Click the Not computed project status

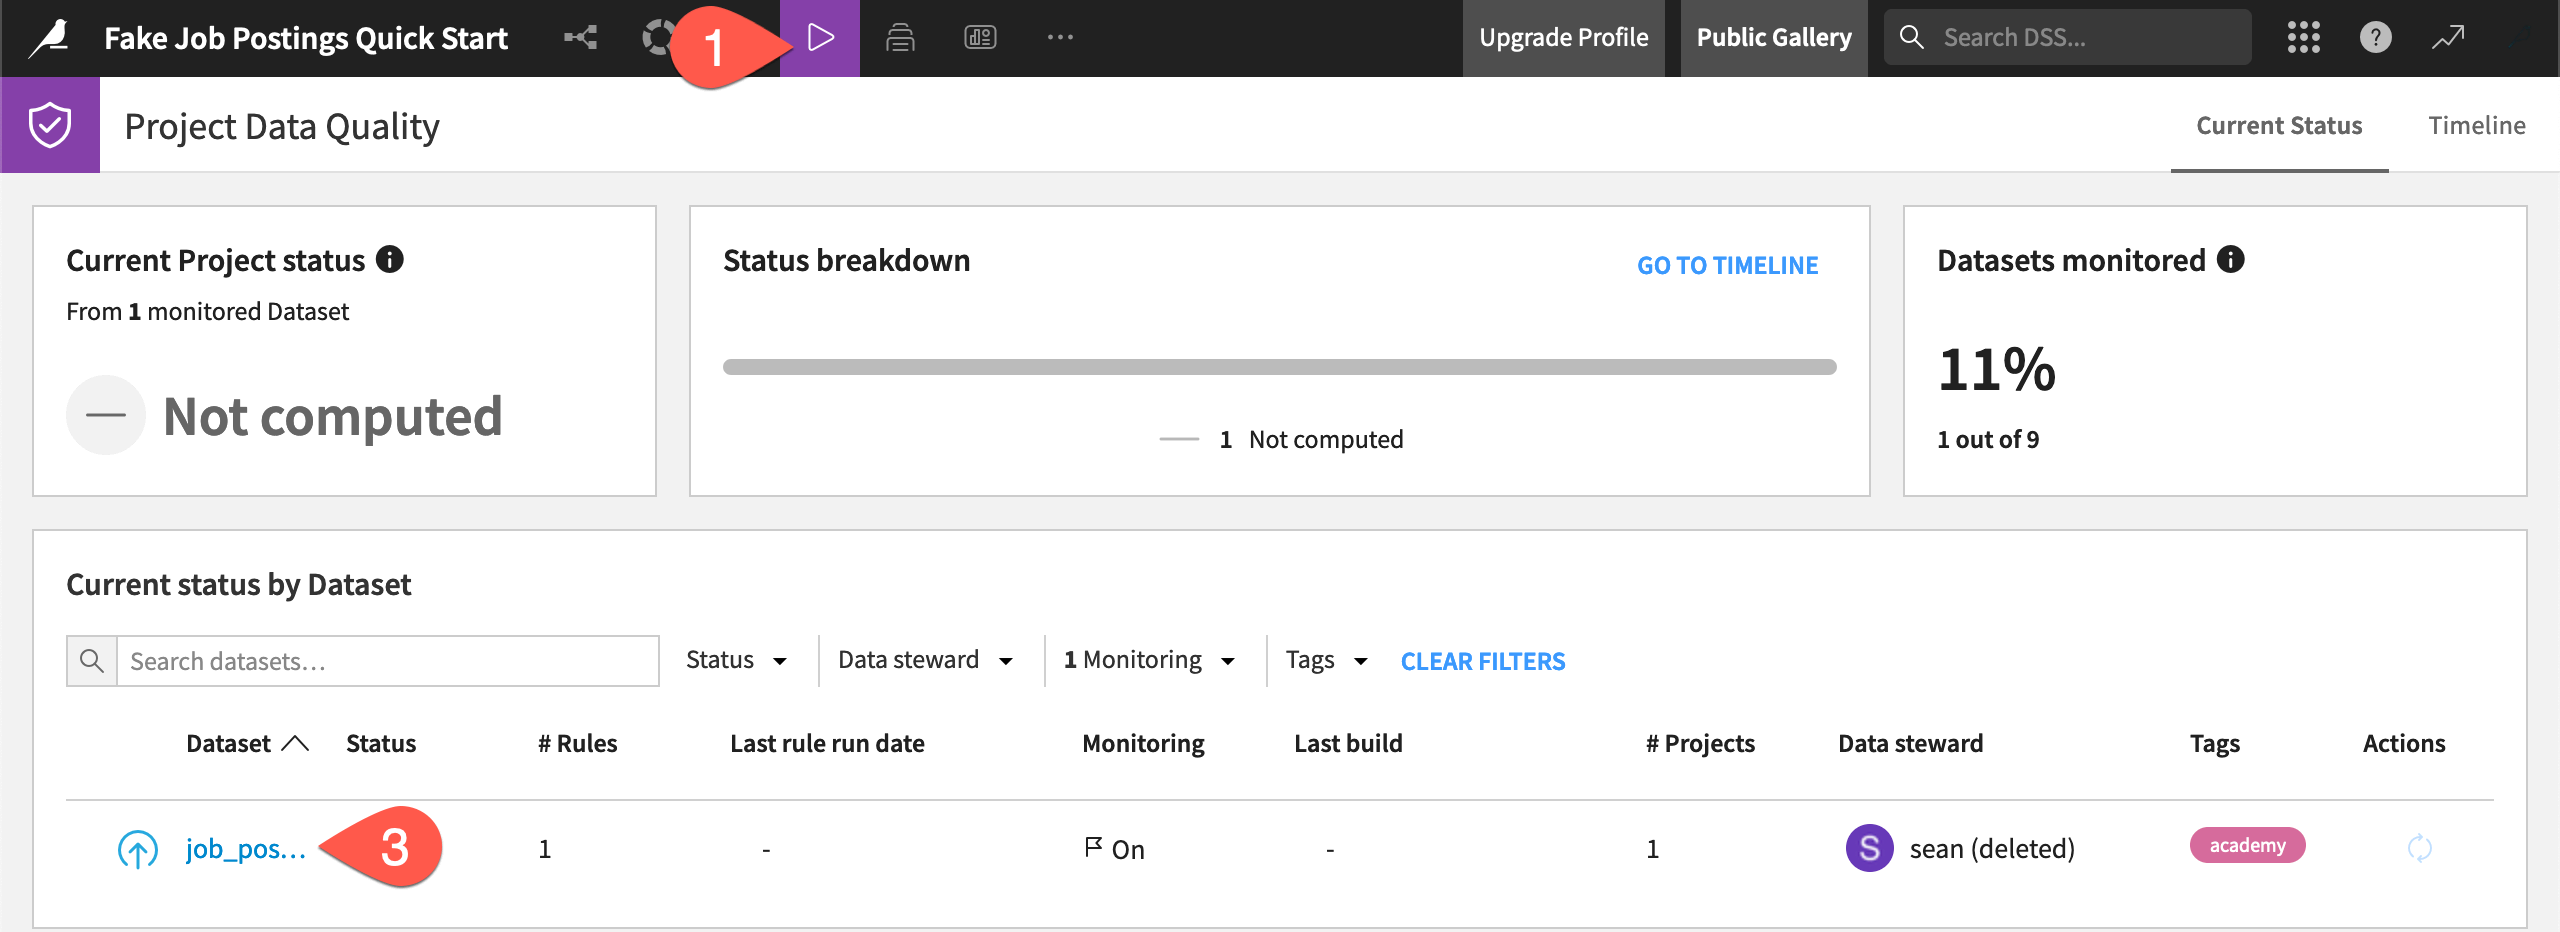point(332,416)
